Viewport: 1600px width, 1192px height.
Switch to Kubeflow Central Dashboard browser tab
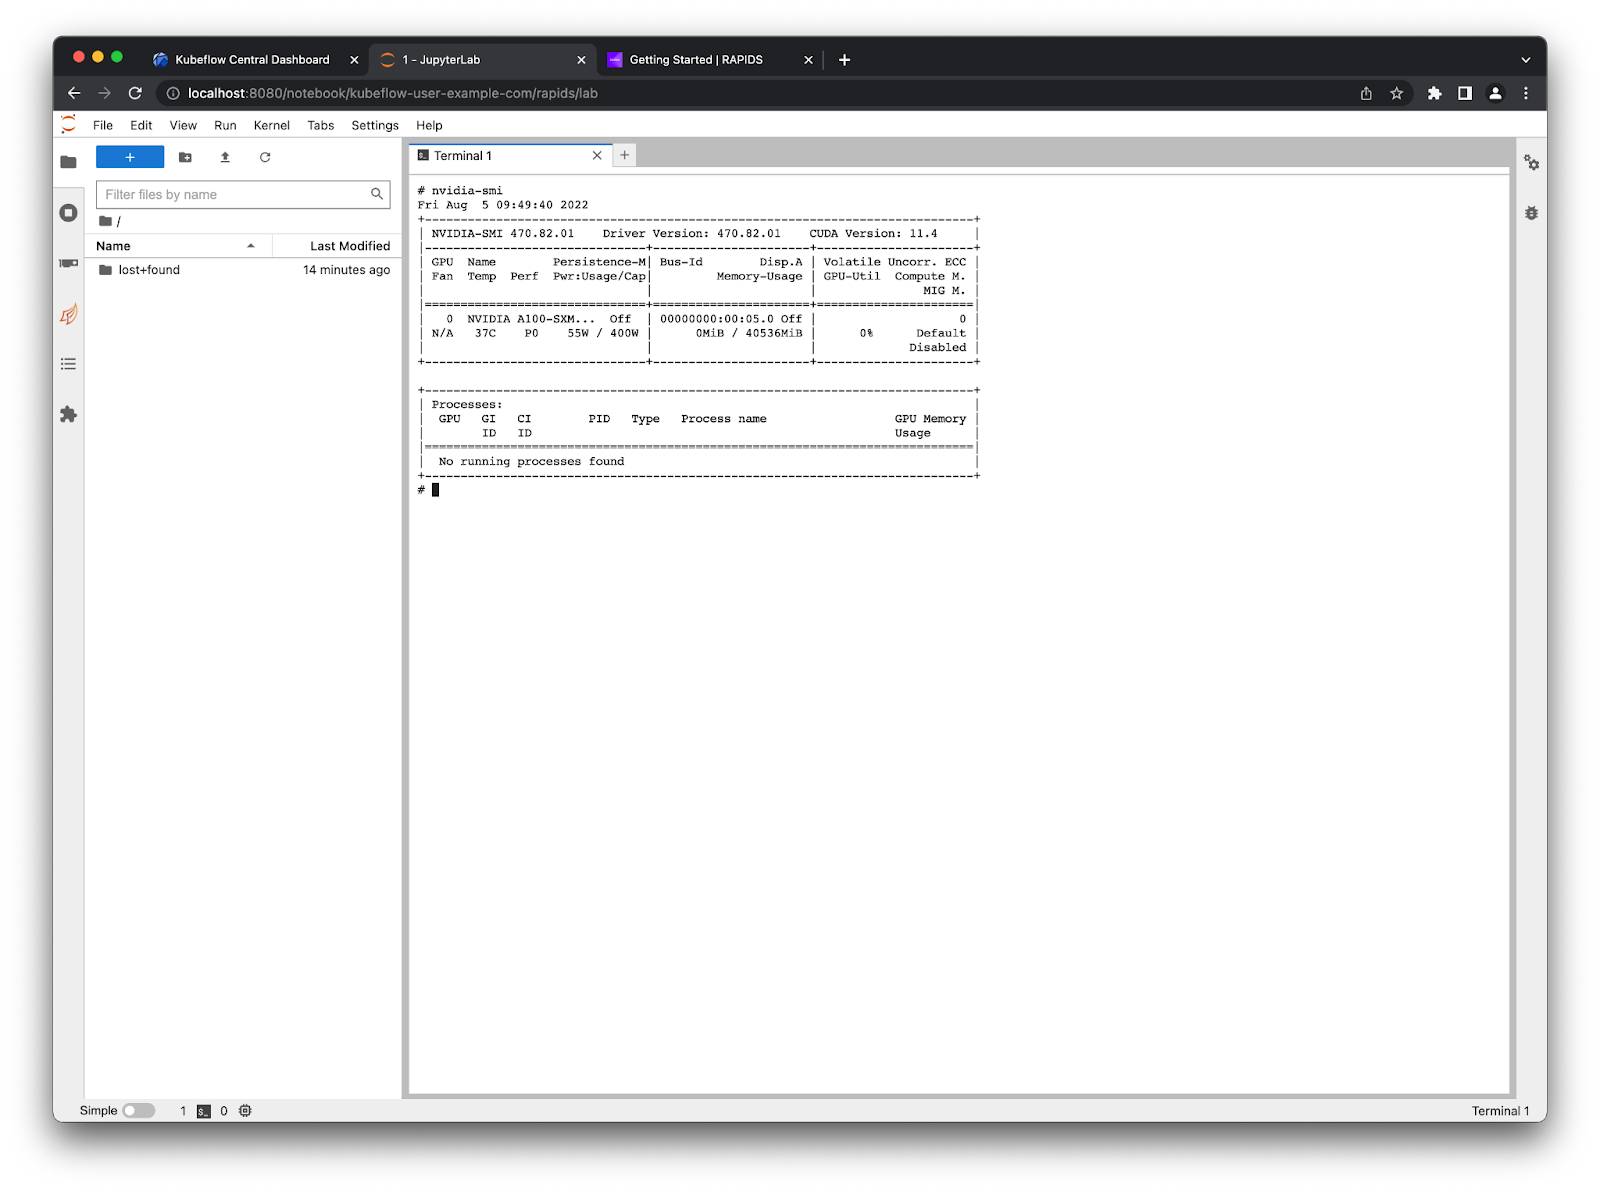(x=252, y=60)
